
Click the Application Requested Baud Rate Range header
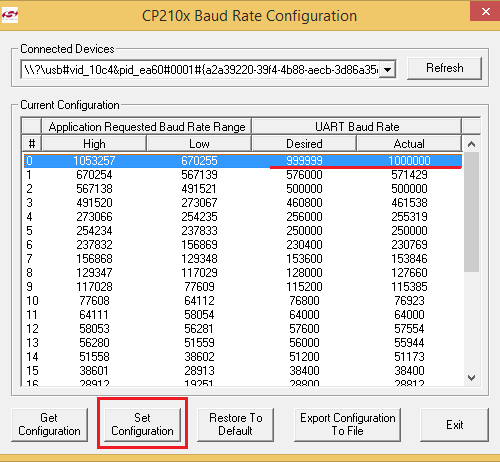(x=147, y=127)
